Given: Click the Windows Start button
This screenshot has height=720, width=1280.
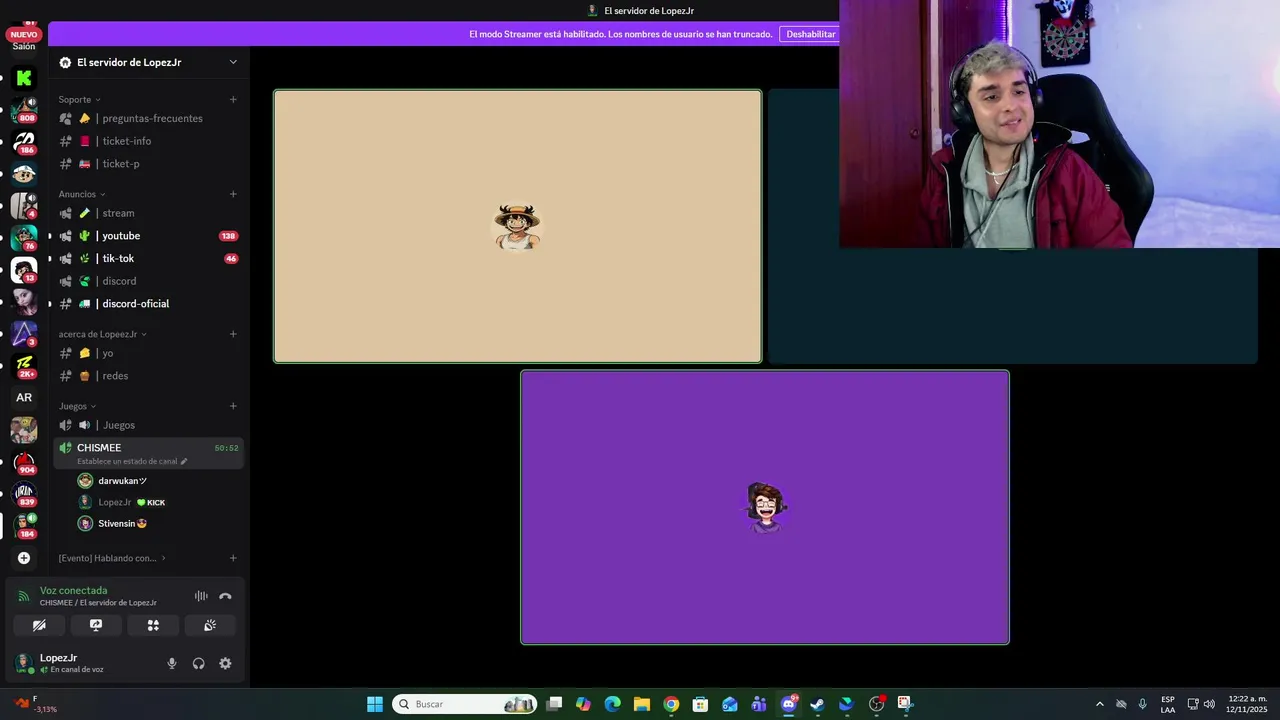Looking at the screenshot, I should click(x=375, y=704).
